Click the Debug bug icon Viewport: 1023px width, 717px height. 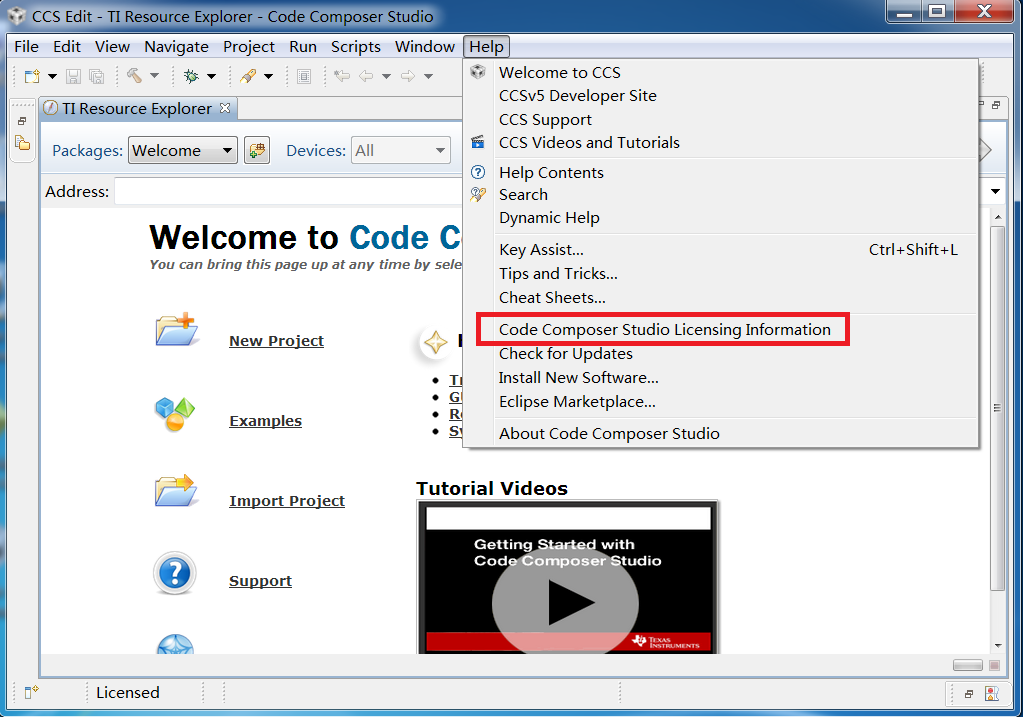click(x=191, y=76)
